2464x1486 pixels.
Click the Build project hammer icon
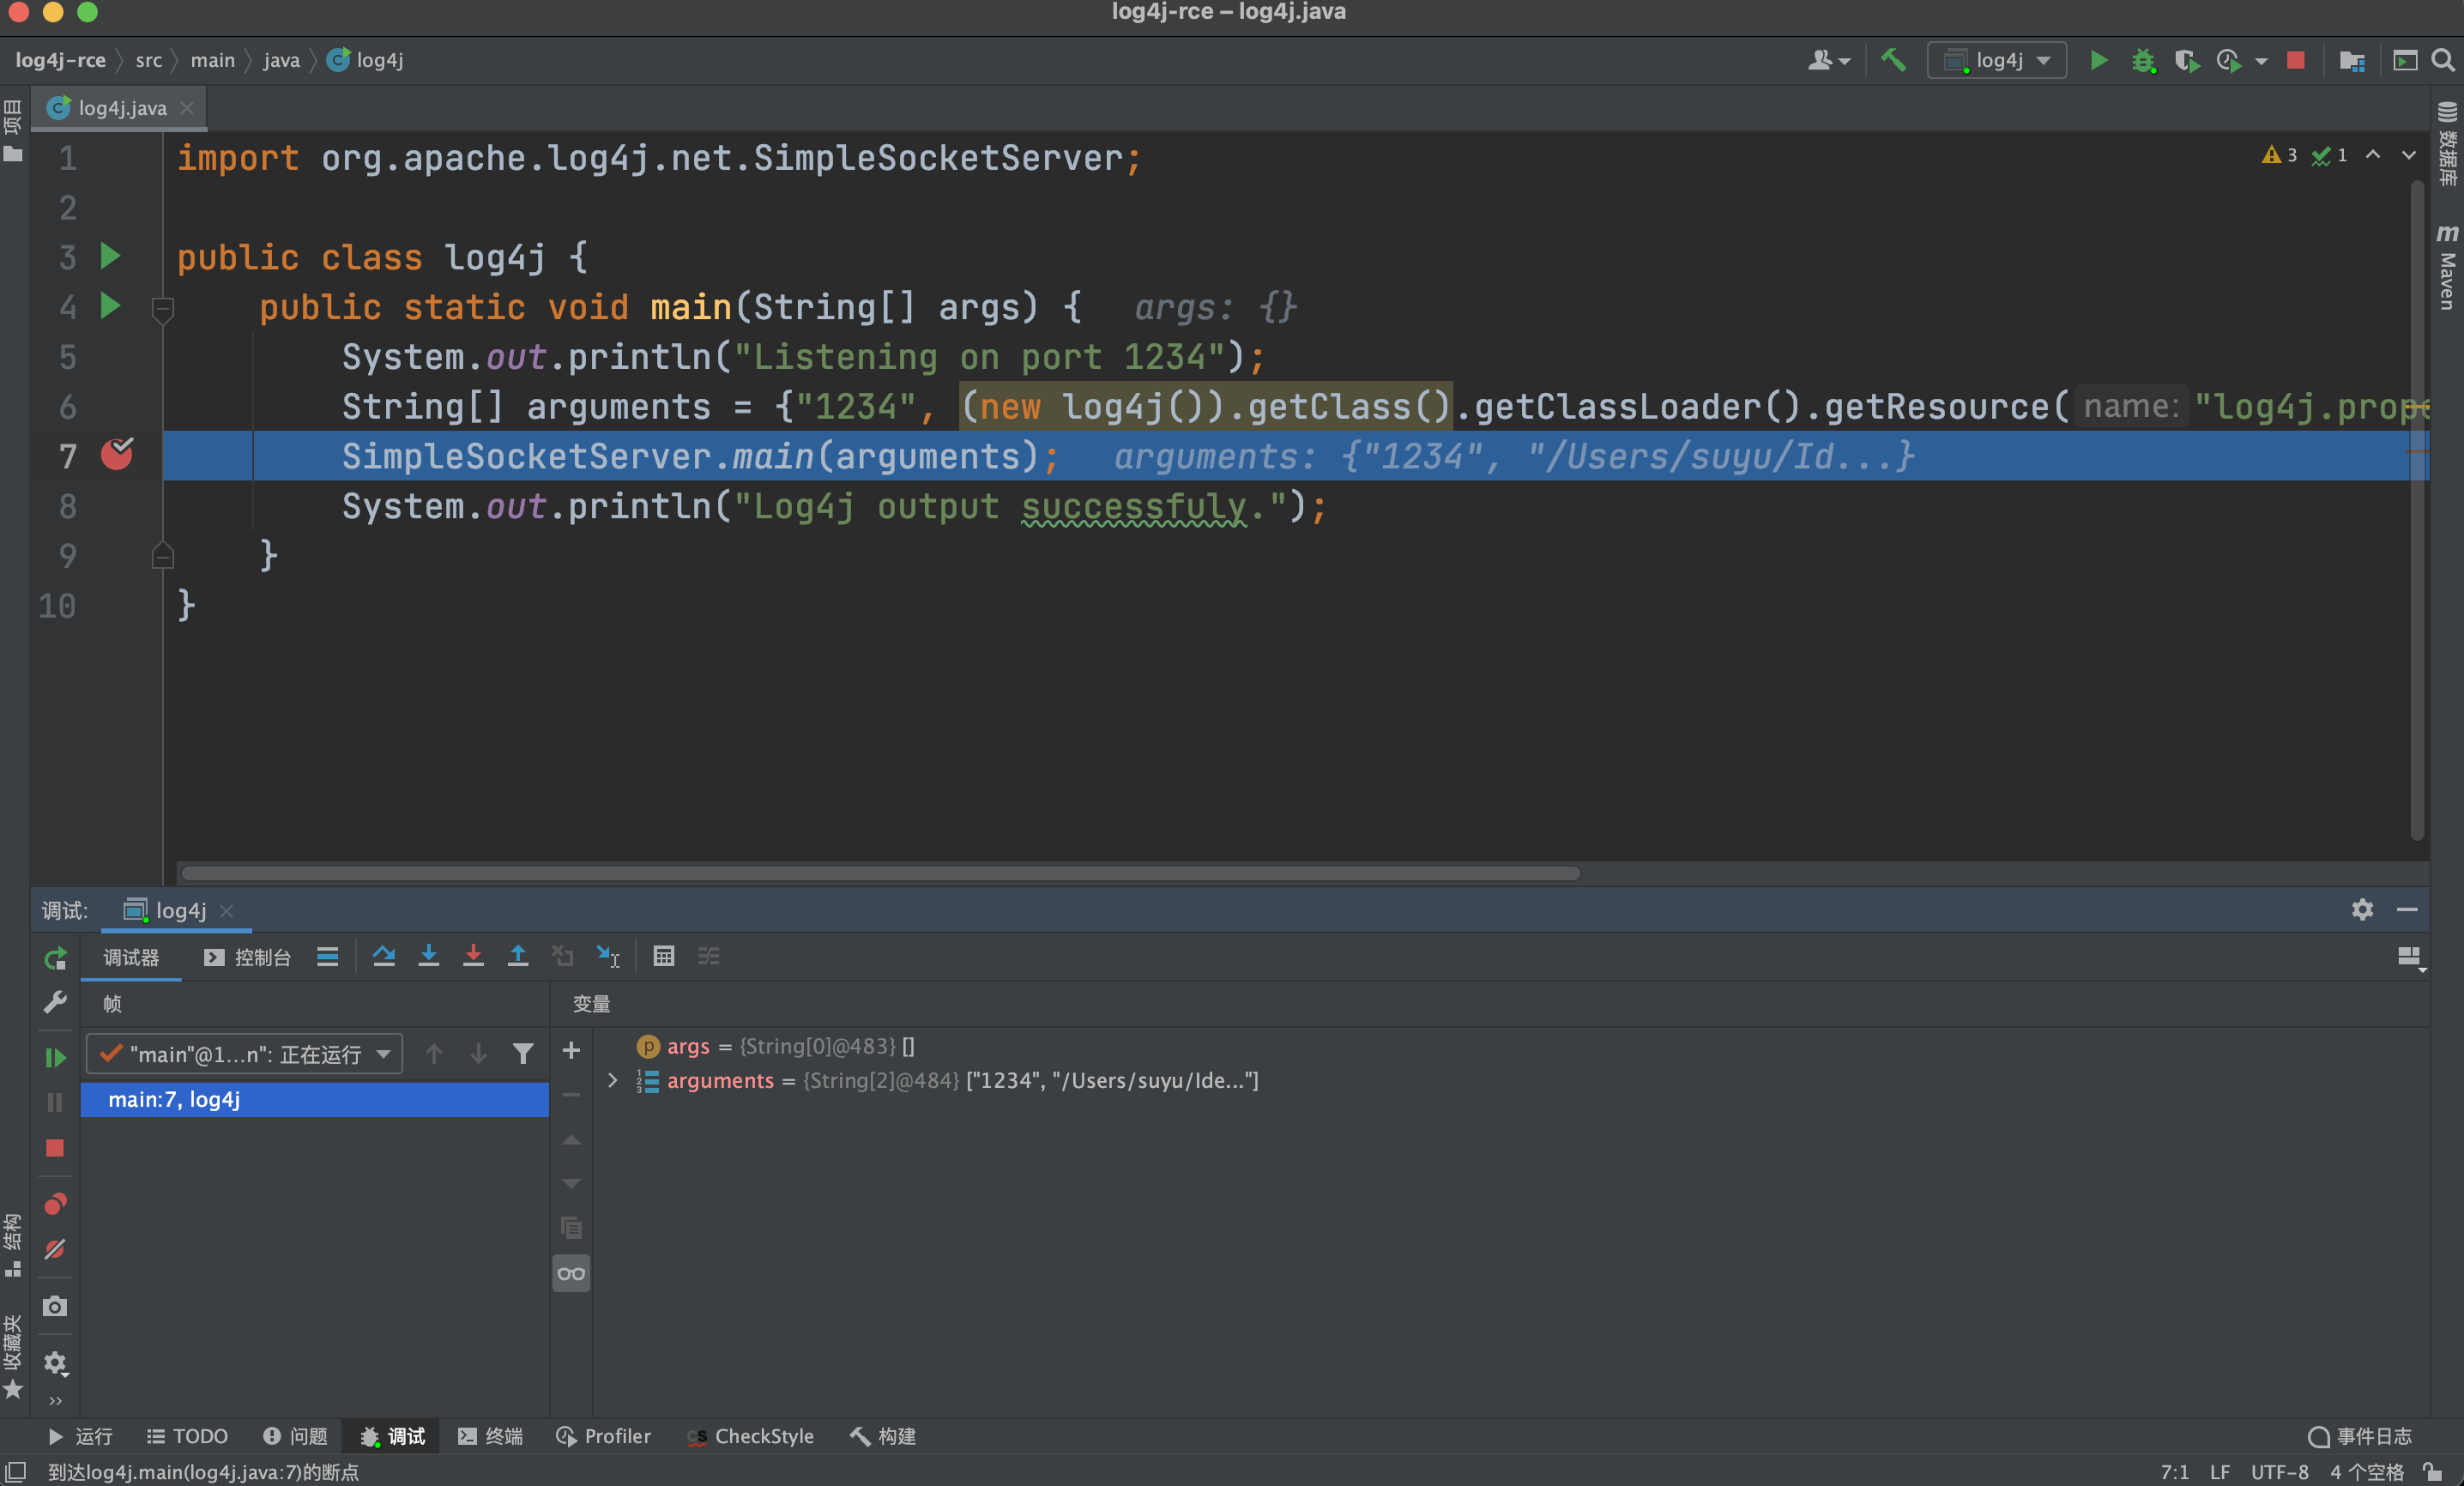(x=1893, y=60)
